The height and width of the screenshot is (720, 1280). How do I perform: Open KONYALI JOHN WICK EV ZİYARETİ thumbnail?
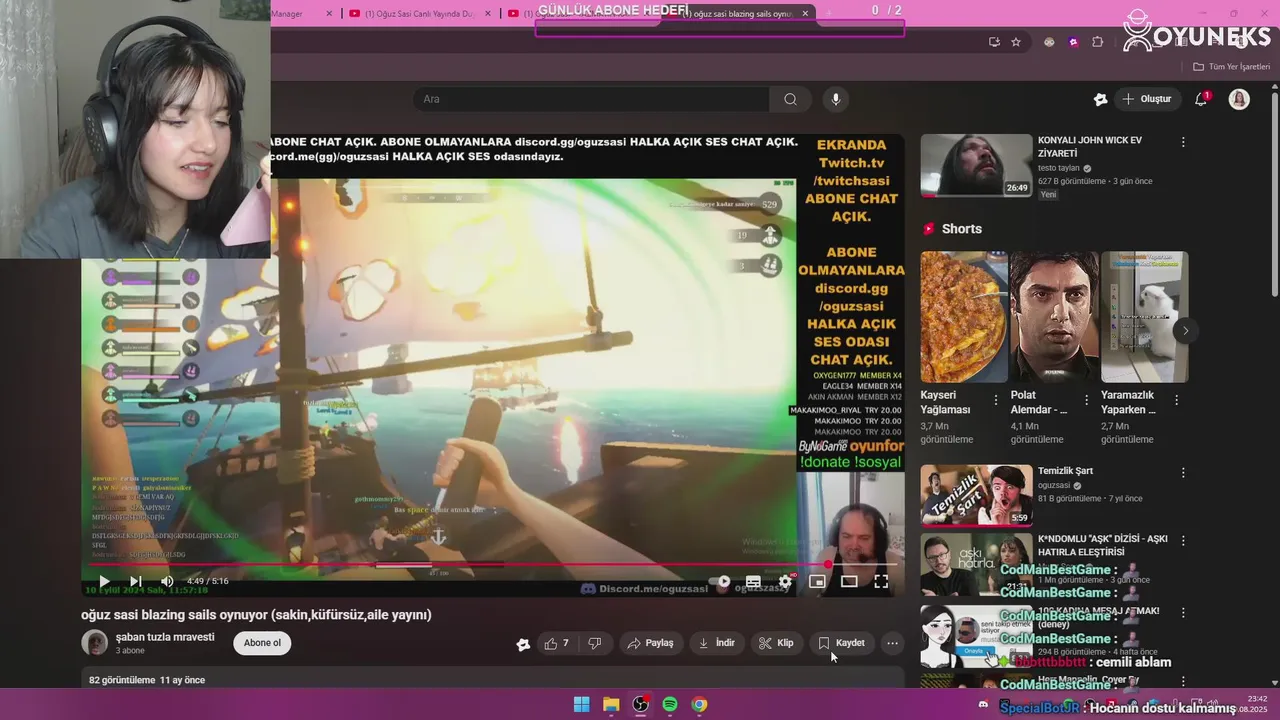click(x=976, y=165)
